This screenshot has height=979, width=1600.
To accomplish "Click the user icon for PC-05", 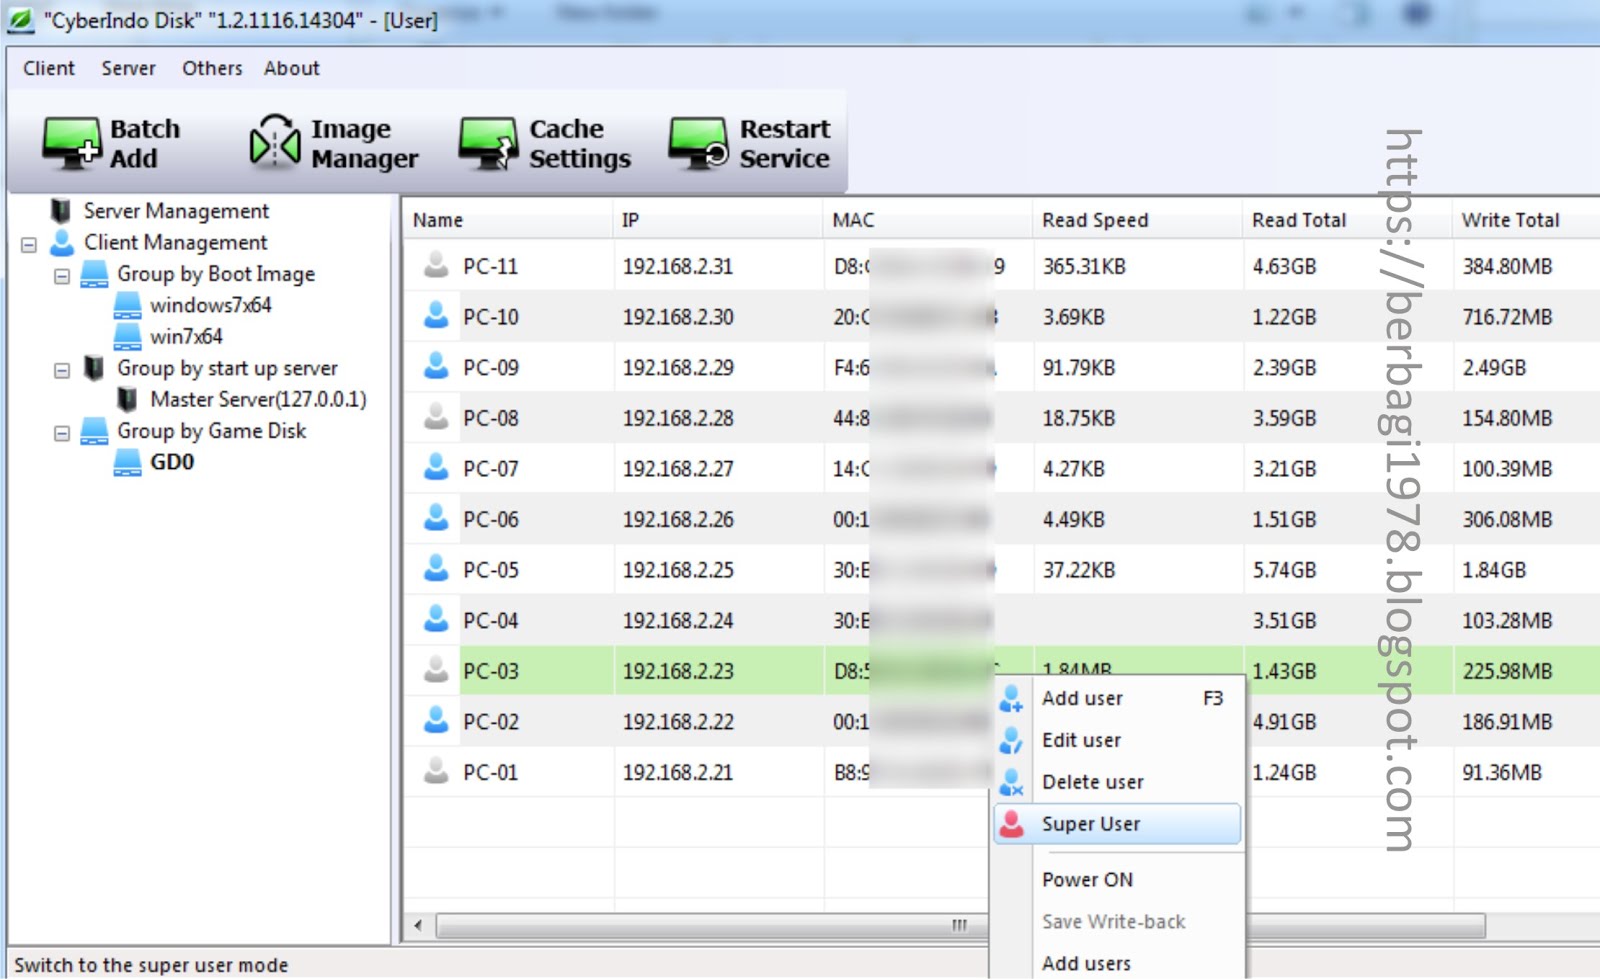I will pos(436,569).
